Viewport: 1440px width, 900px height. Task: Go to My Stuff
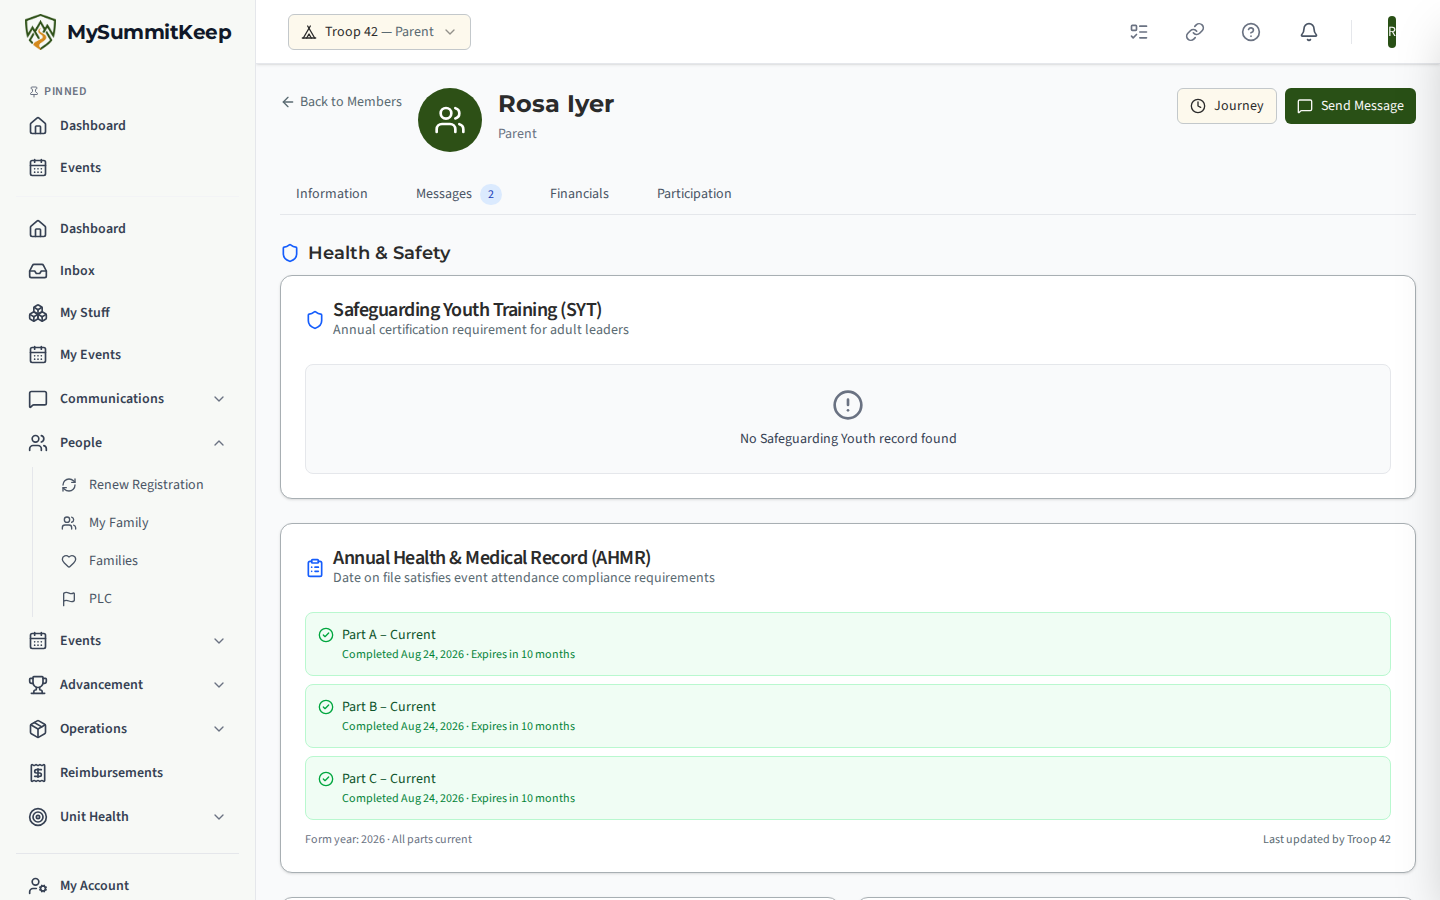[x=128, y=312]
